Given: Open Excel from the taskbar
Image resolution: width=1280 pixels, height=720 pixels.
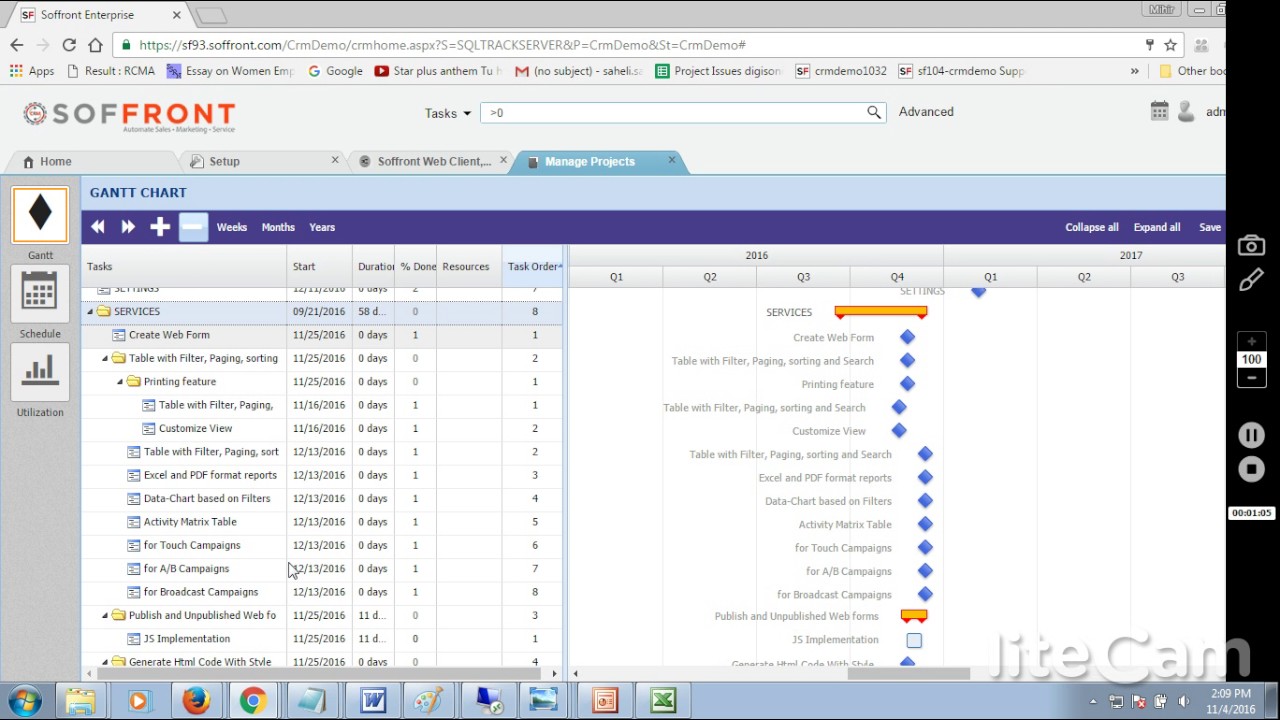Looking at the screenshot, I should tap(662, 701).
